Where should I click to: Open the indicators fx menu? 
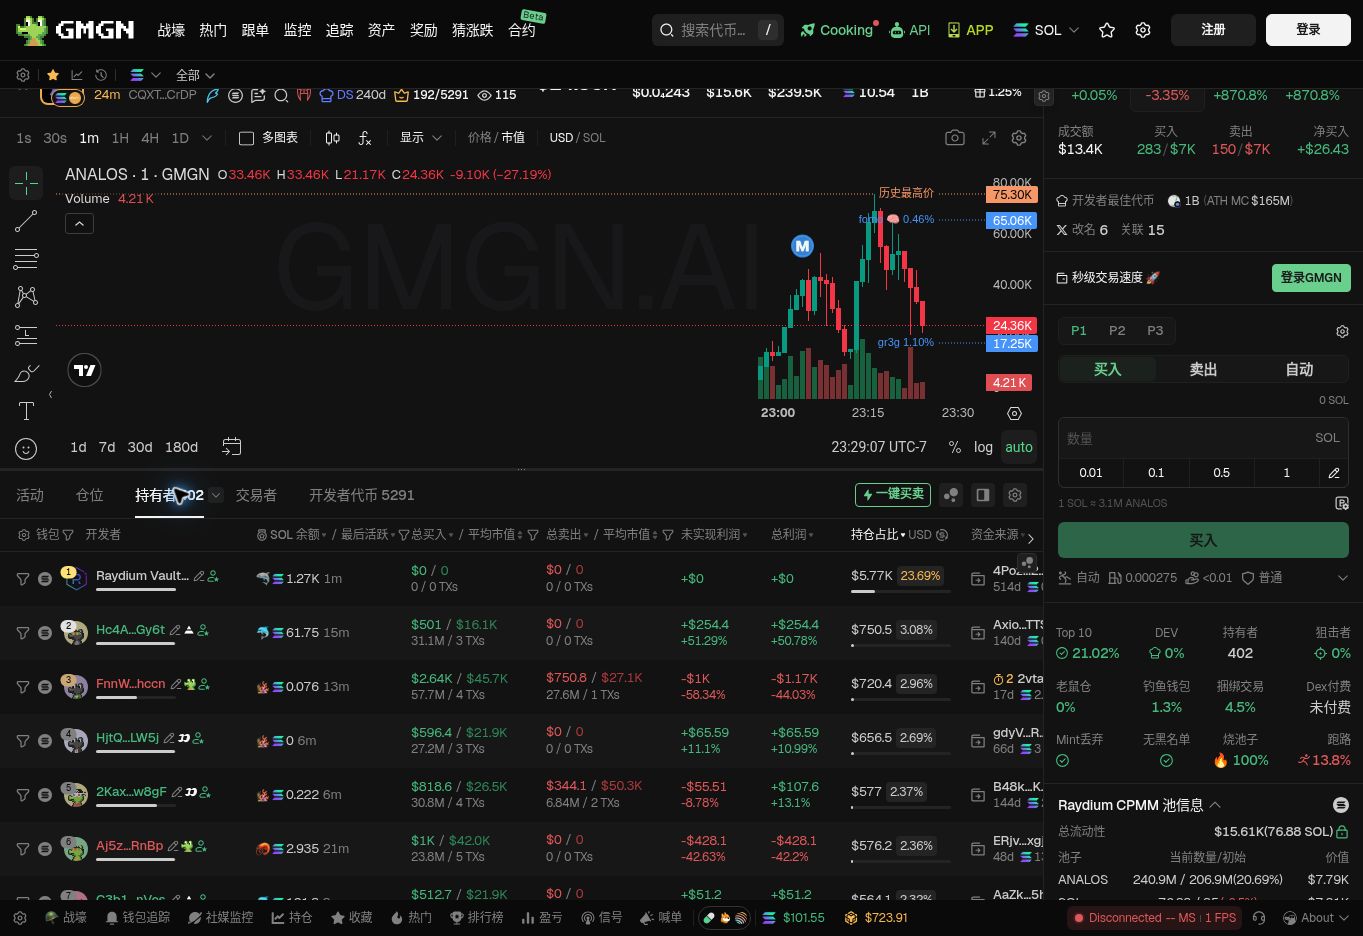[365, 138]
